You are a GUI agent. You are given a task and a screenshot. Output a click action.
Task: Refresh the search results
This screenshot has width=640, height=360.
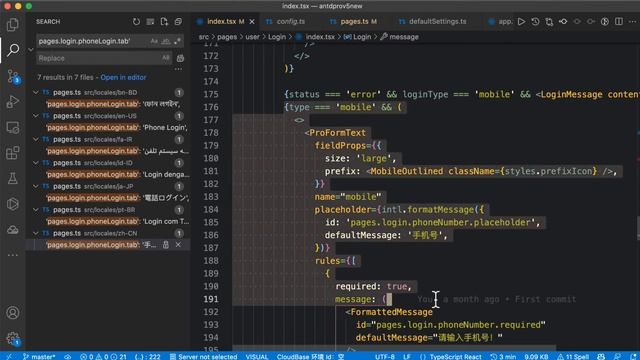coord(136,22)
